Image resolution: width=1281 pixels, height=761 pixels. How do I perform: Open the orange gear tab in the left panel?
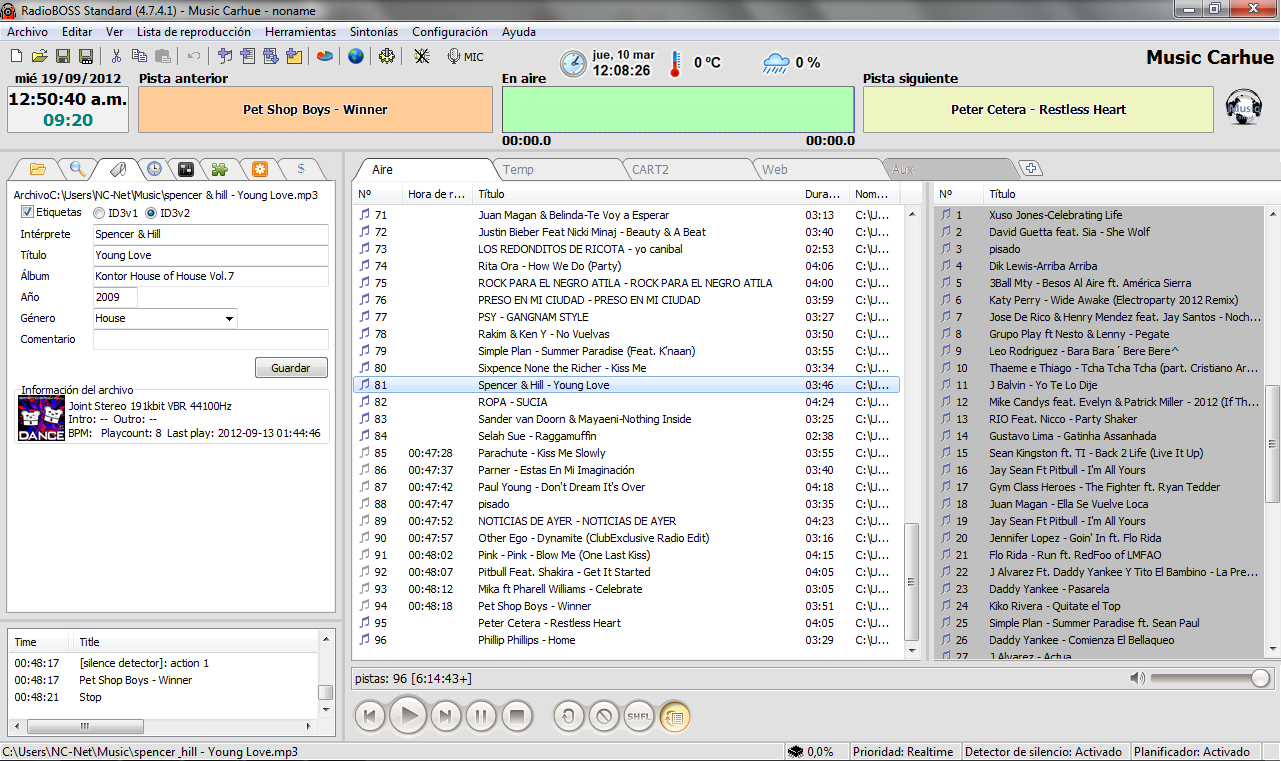coord(259,168)
